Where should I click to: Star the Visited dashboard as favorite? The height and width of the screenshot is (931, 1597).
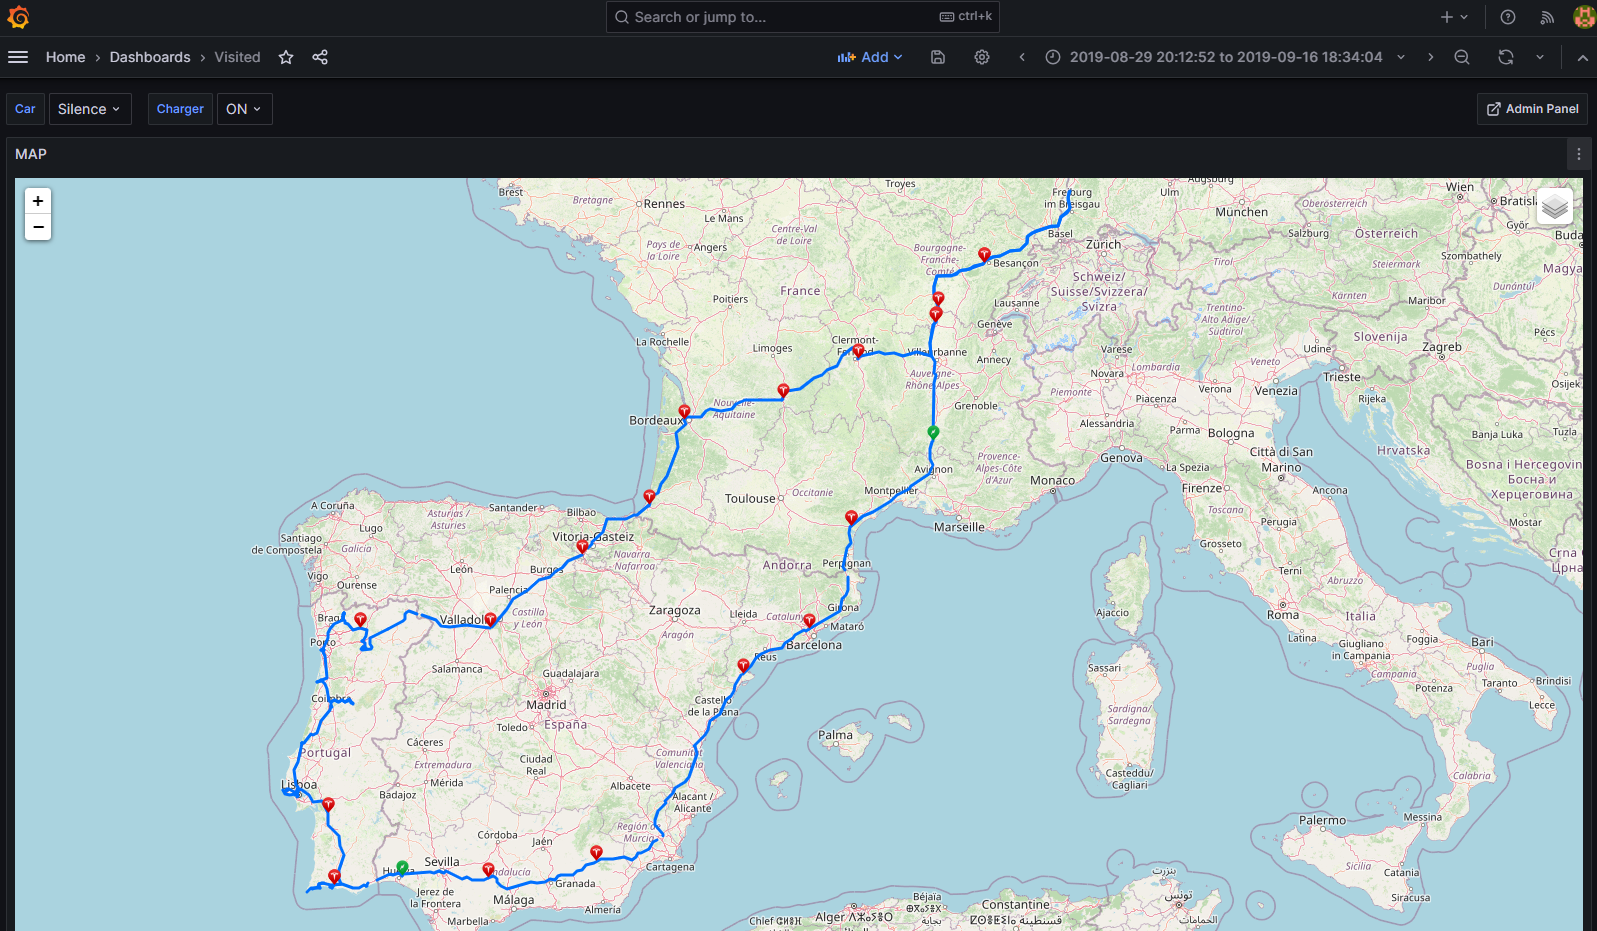tap(286, 57)
